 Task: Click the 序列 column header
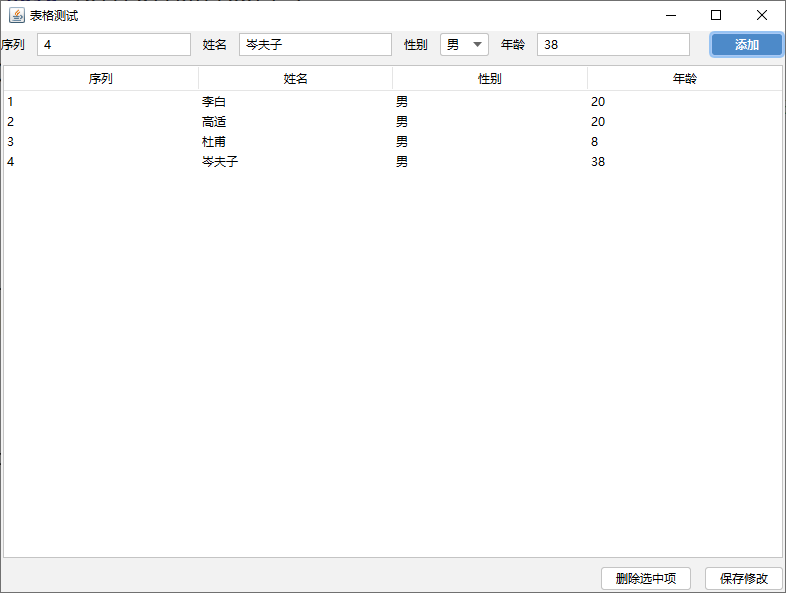pyautogui.click(x=101, y=78)
